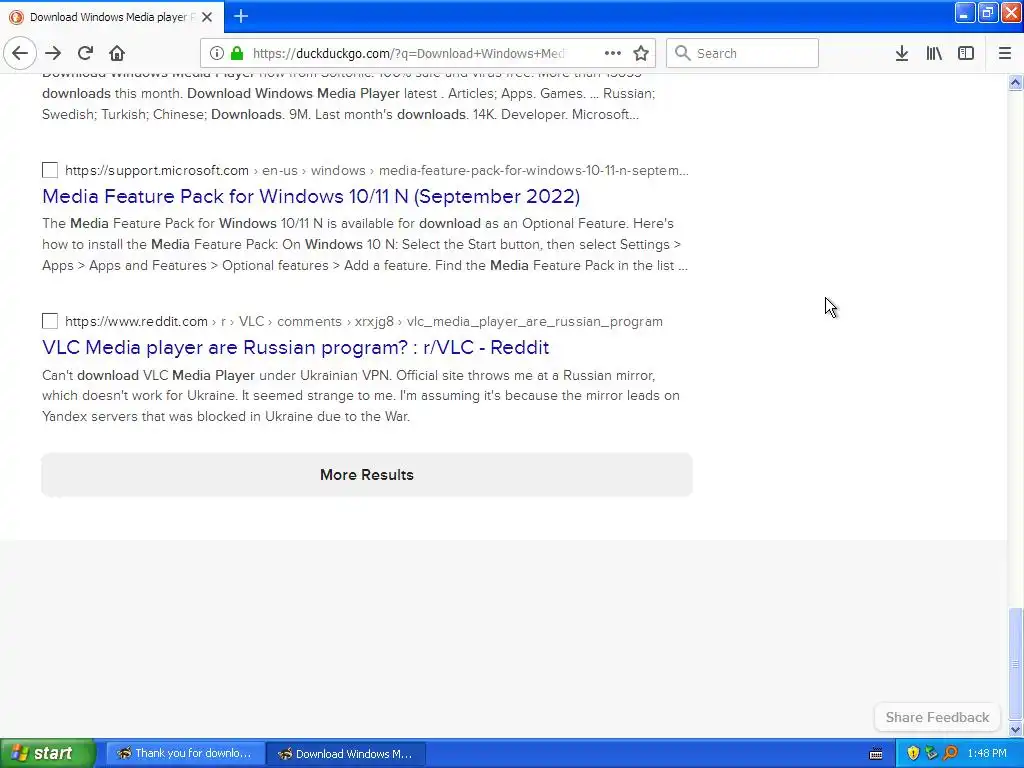Open the Windows start menu
The height and width of the screenshot is (768, 1024).
(48, 753)
